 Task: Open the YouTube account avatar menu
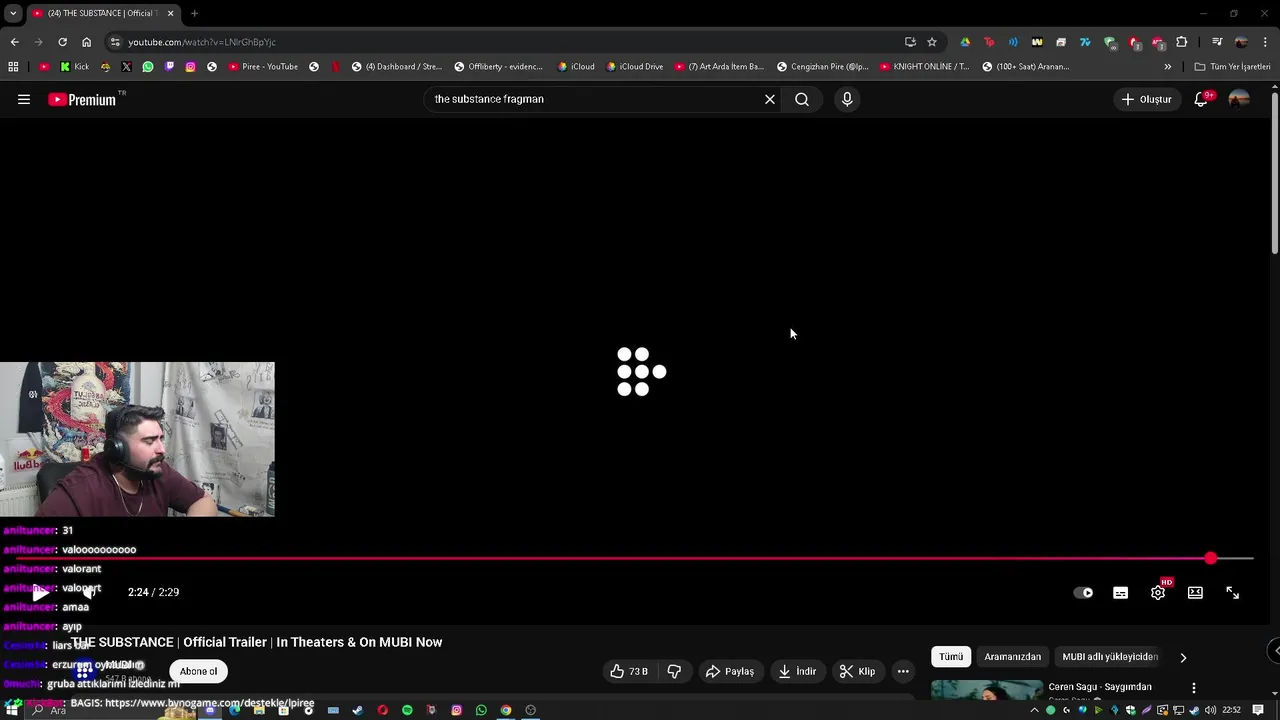click(x=1239, y=99)
